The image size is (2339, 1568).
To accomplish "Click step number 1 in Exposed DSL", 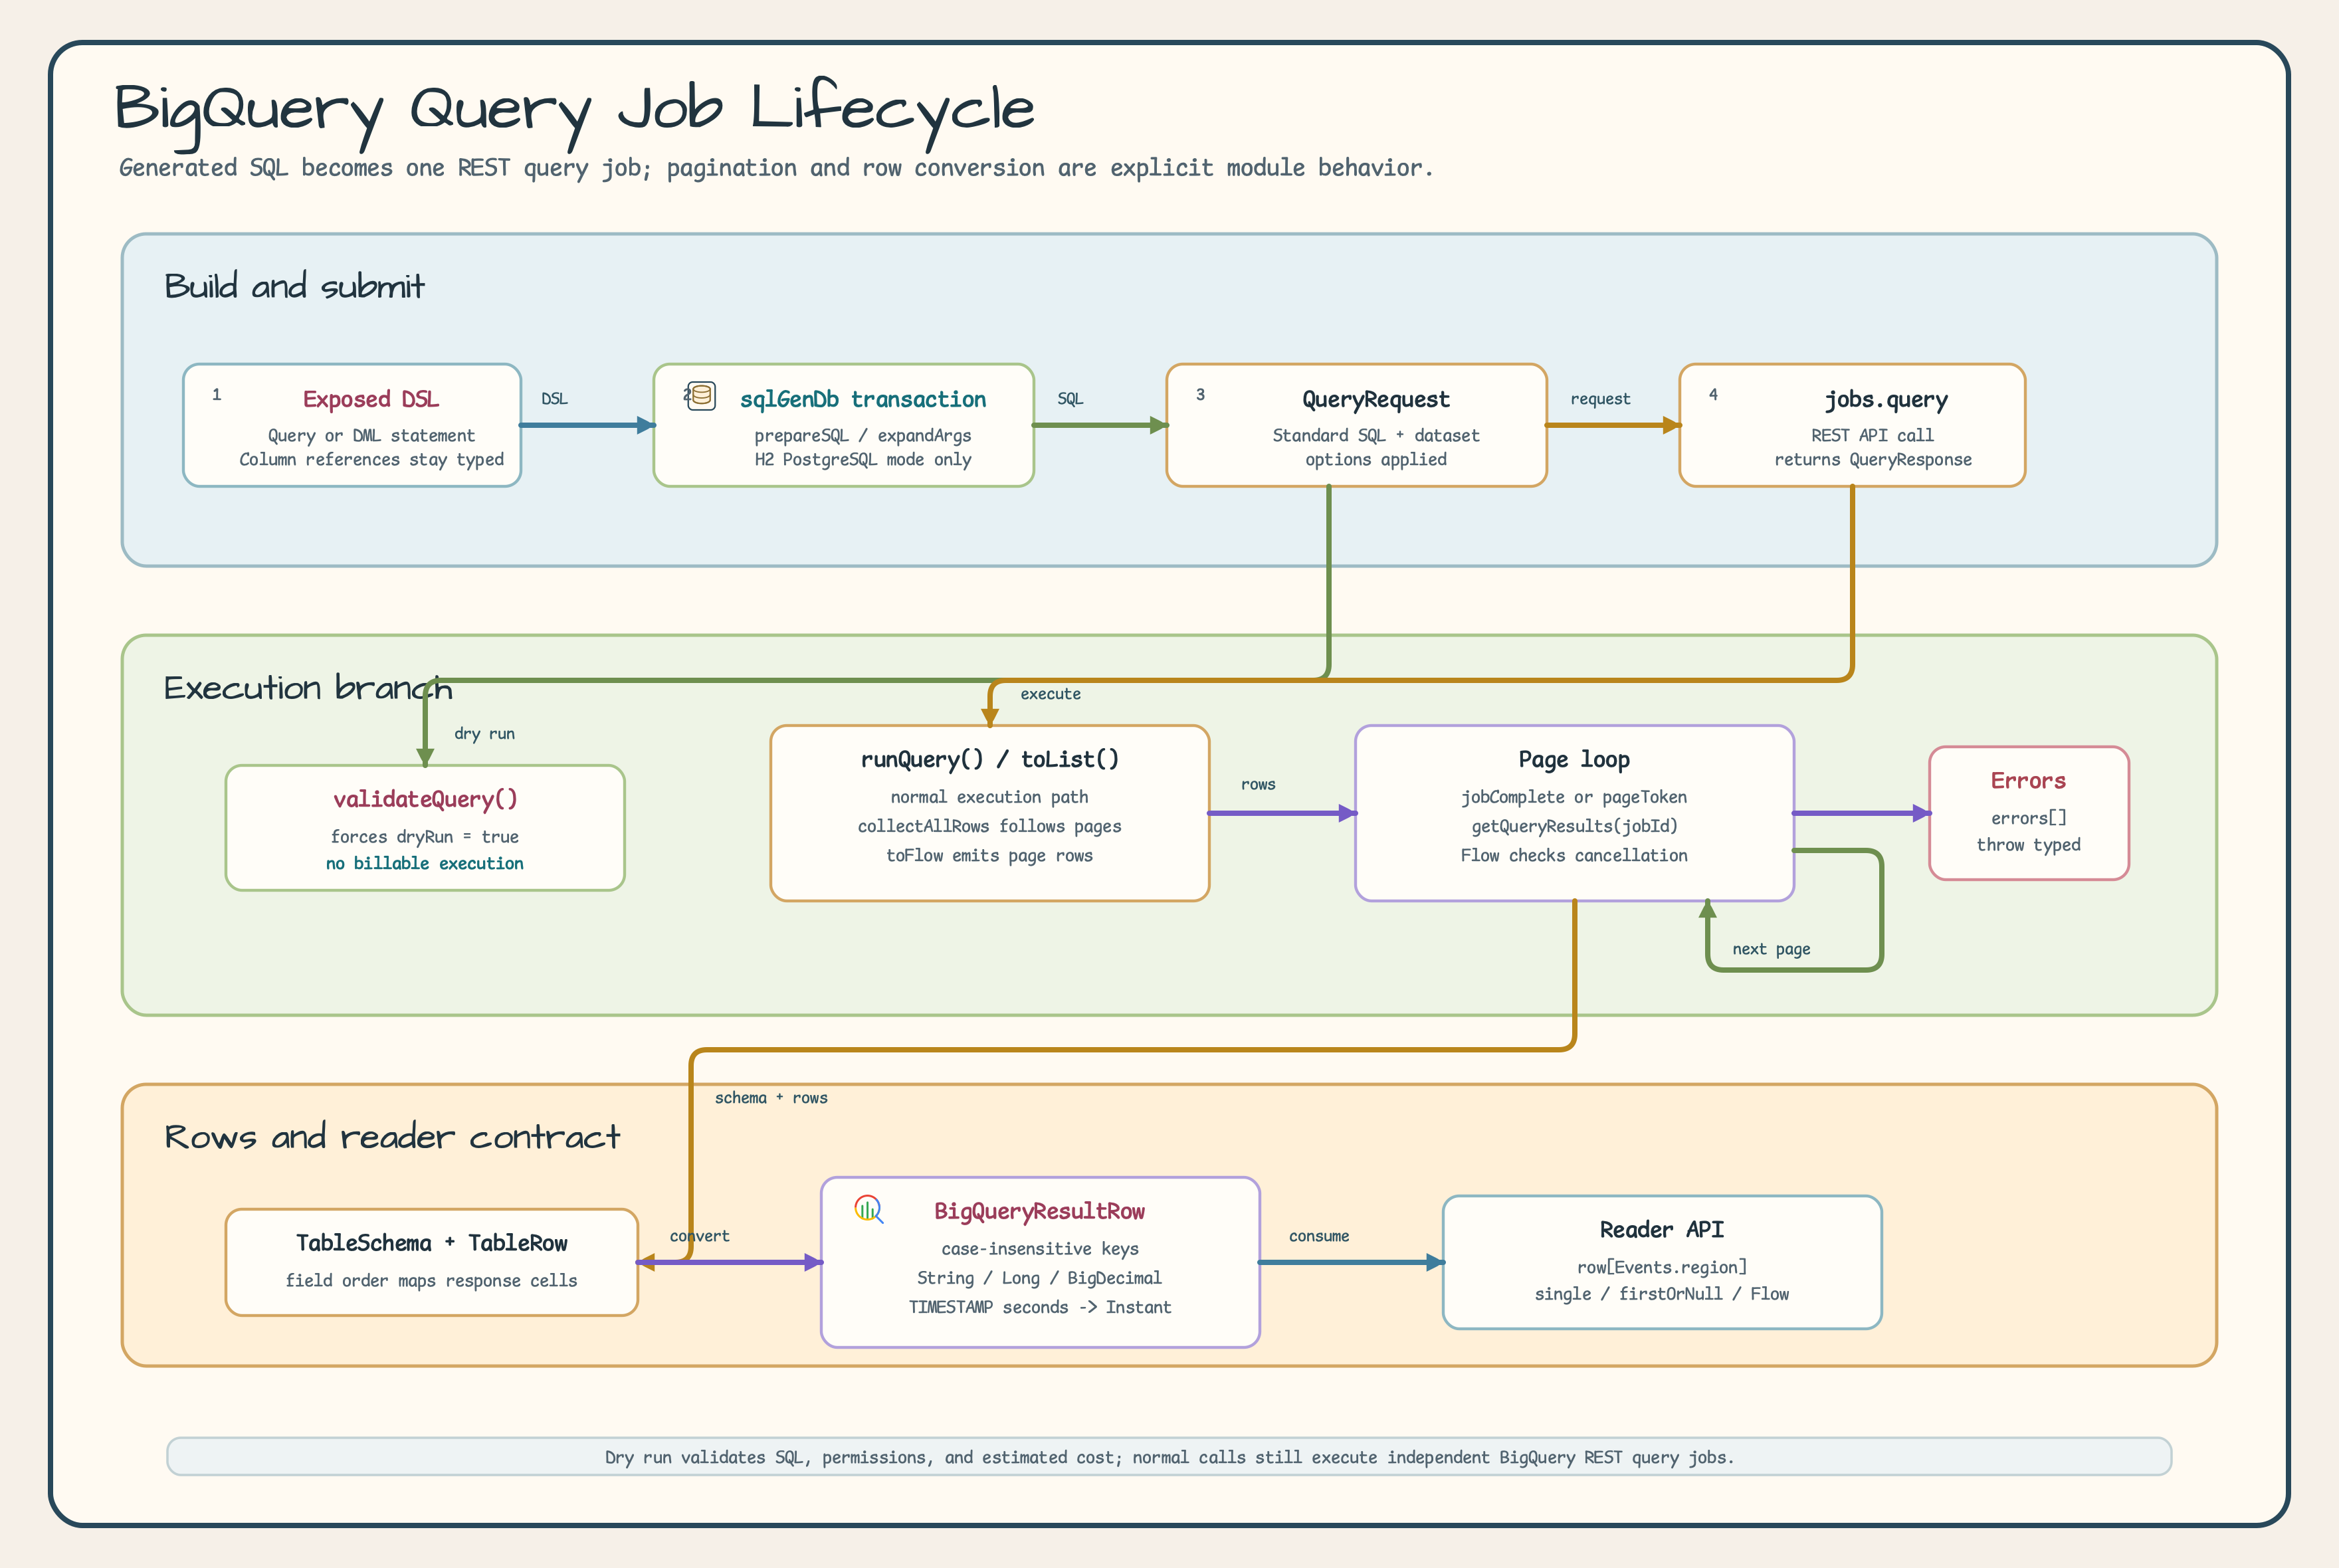I will (216, 394).
